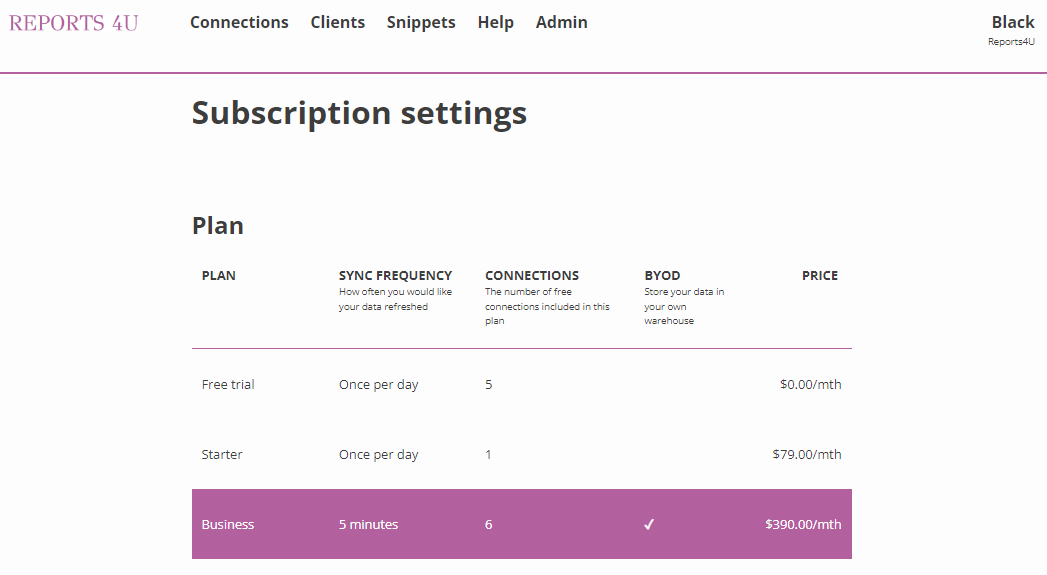The height and width of the screenshot is (575, 1047).
Task: Select the Free trial plan row
Action: [228, 384]
